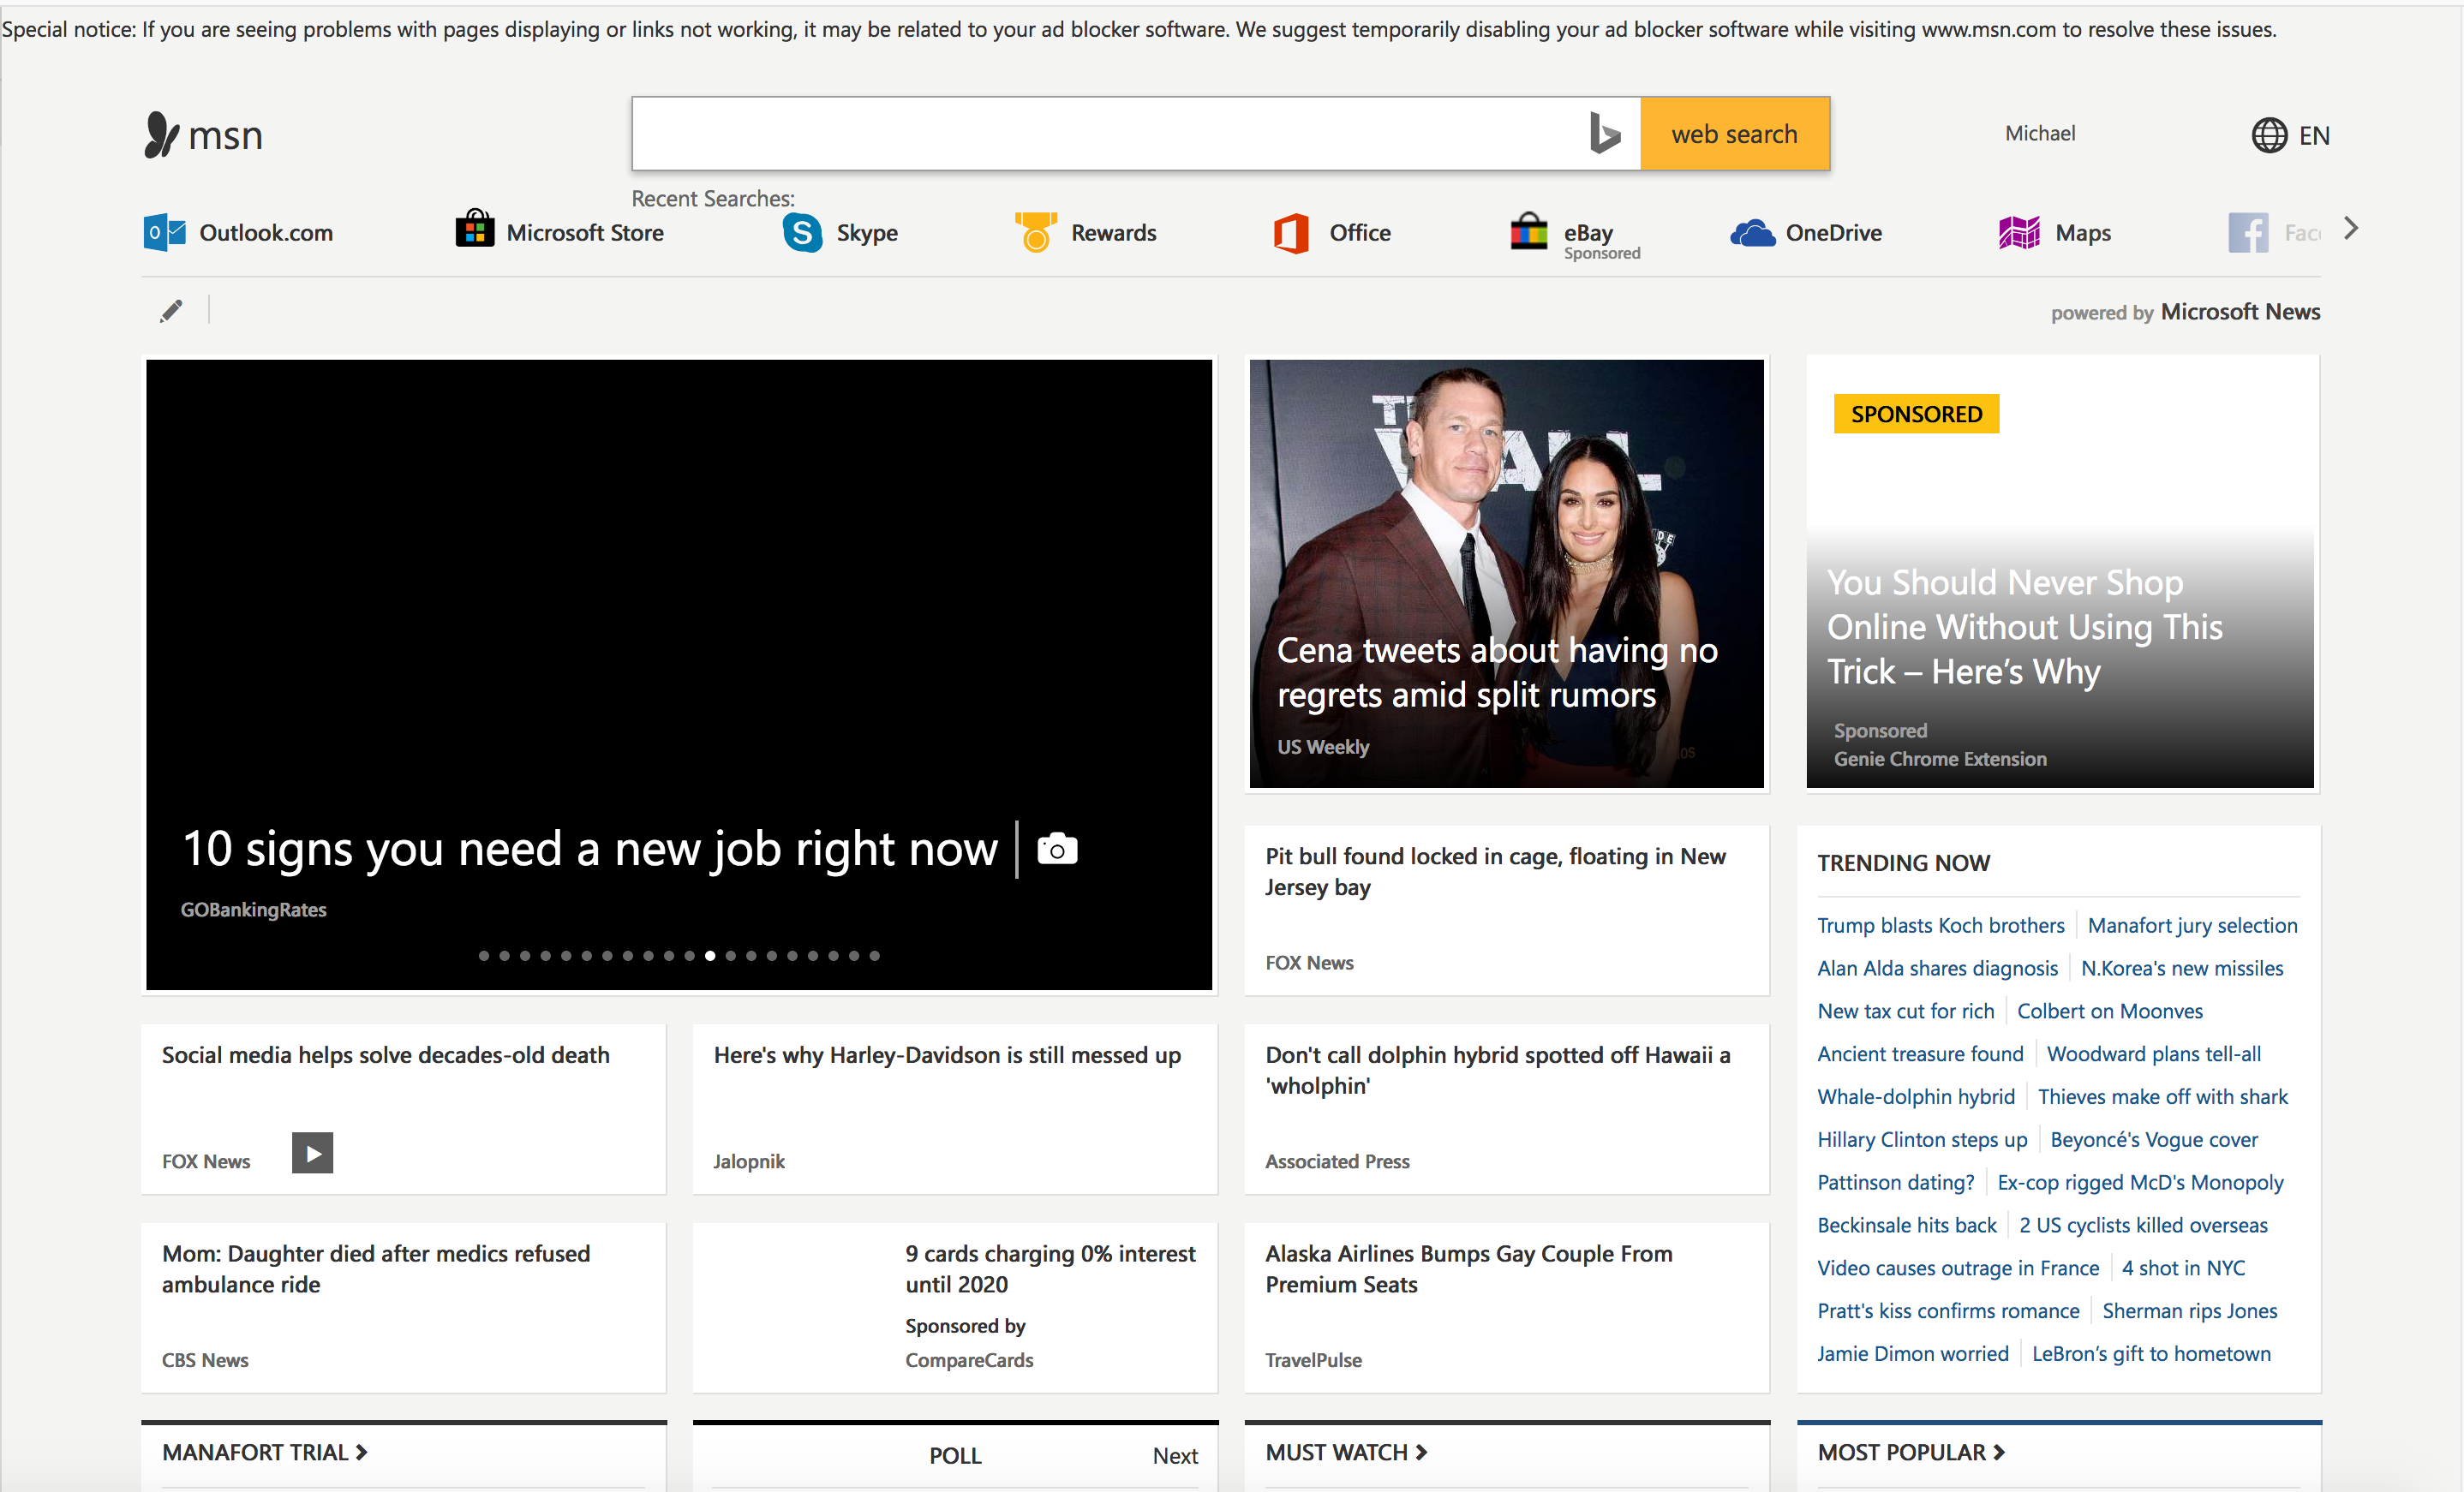Open the OneDrive cloud icon

point(1752,233)
